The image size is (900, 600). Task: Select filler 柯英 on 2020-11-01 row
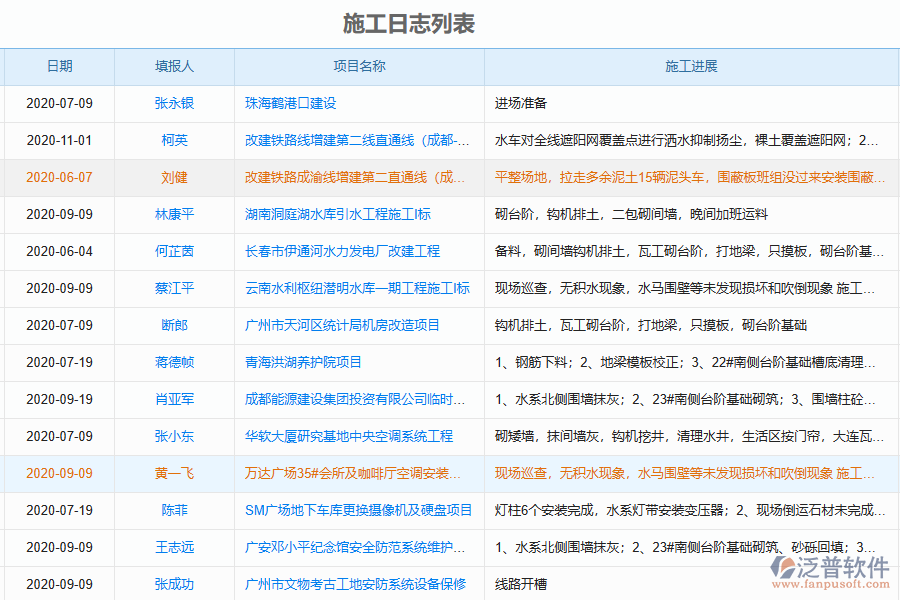click(173, 140)
